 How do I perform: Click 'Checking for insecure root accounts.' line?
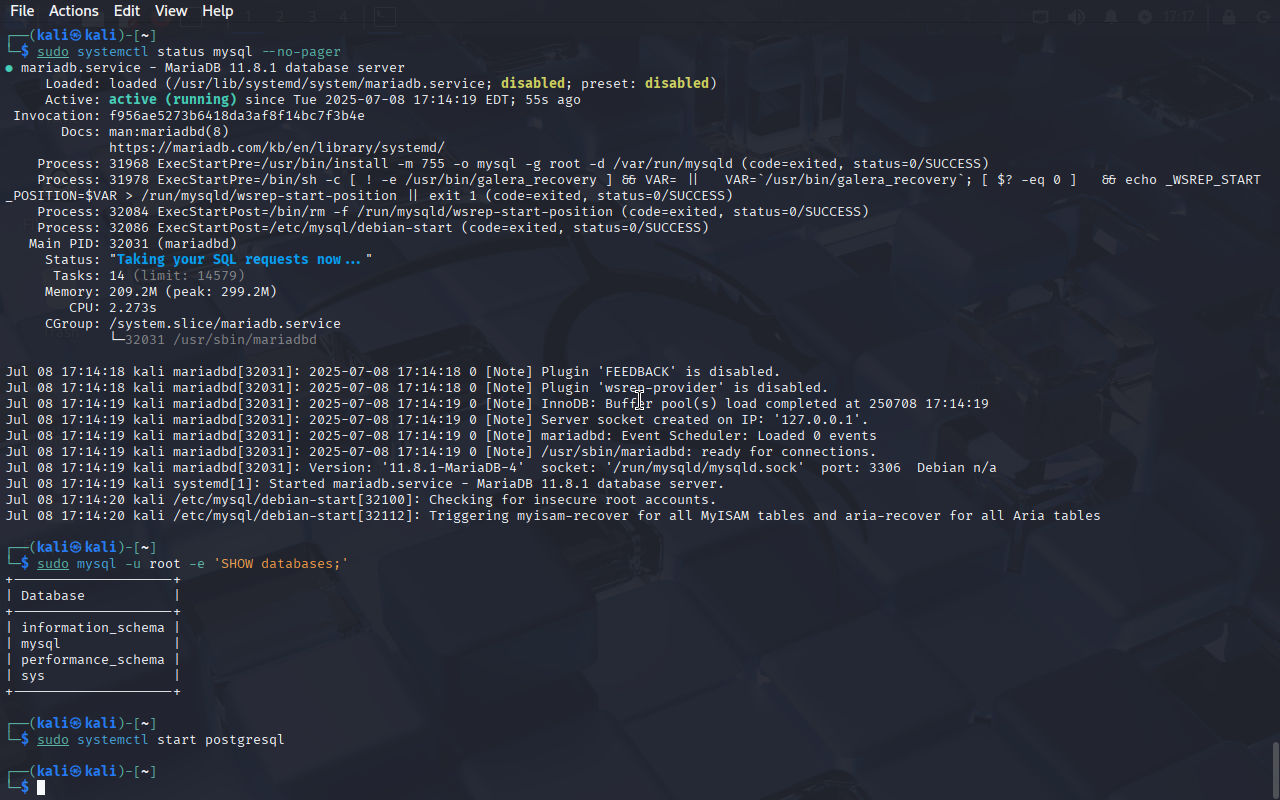[x=361, y=499]
